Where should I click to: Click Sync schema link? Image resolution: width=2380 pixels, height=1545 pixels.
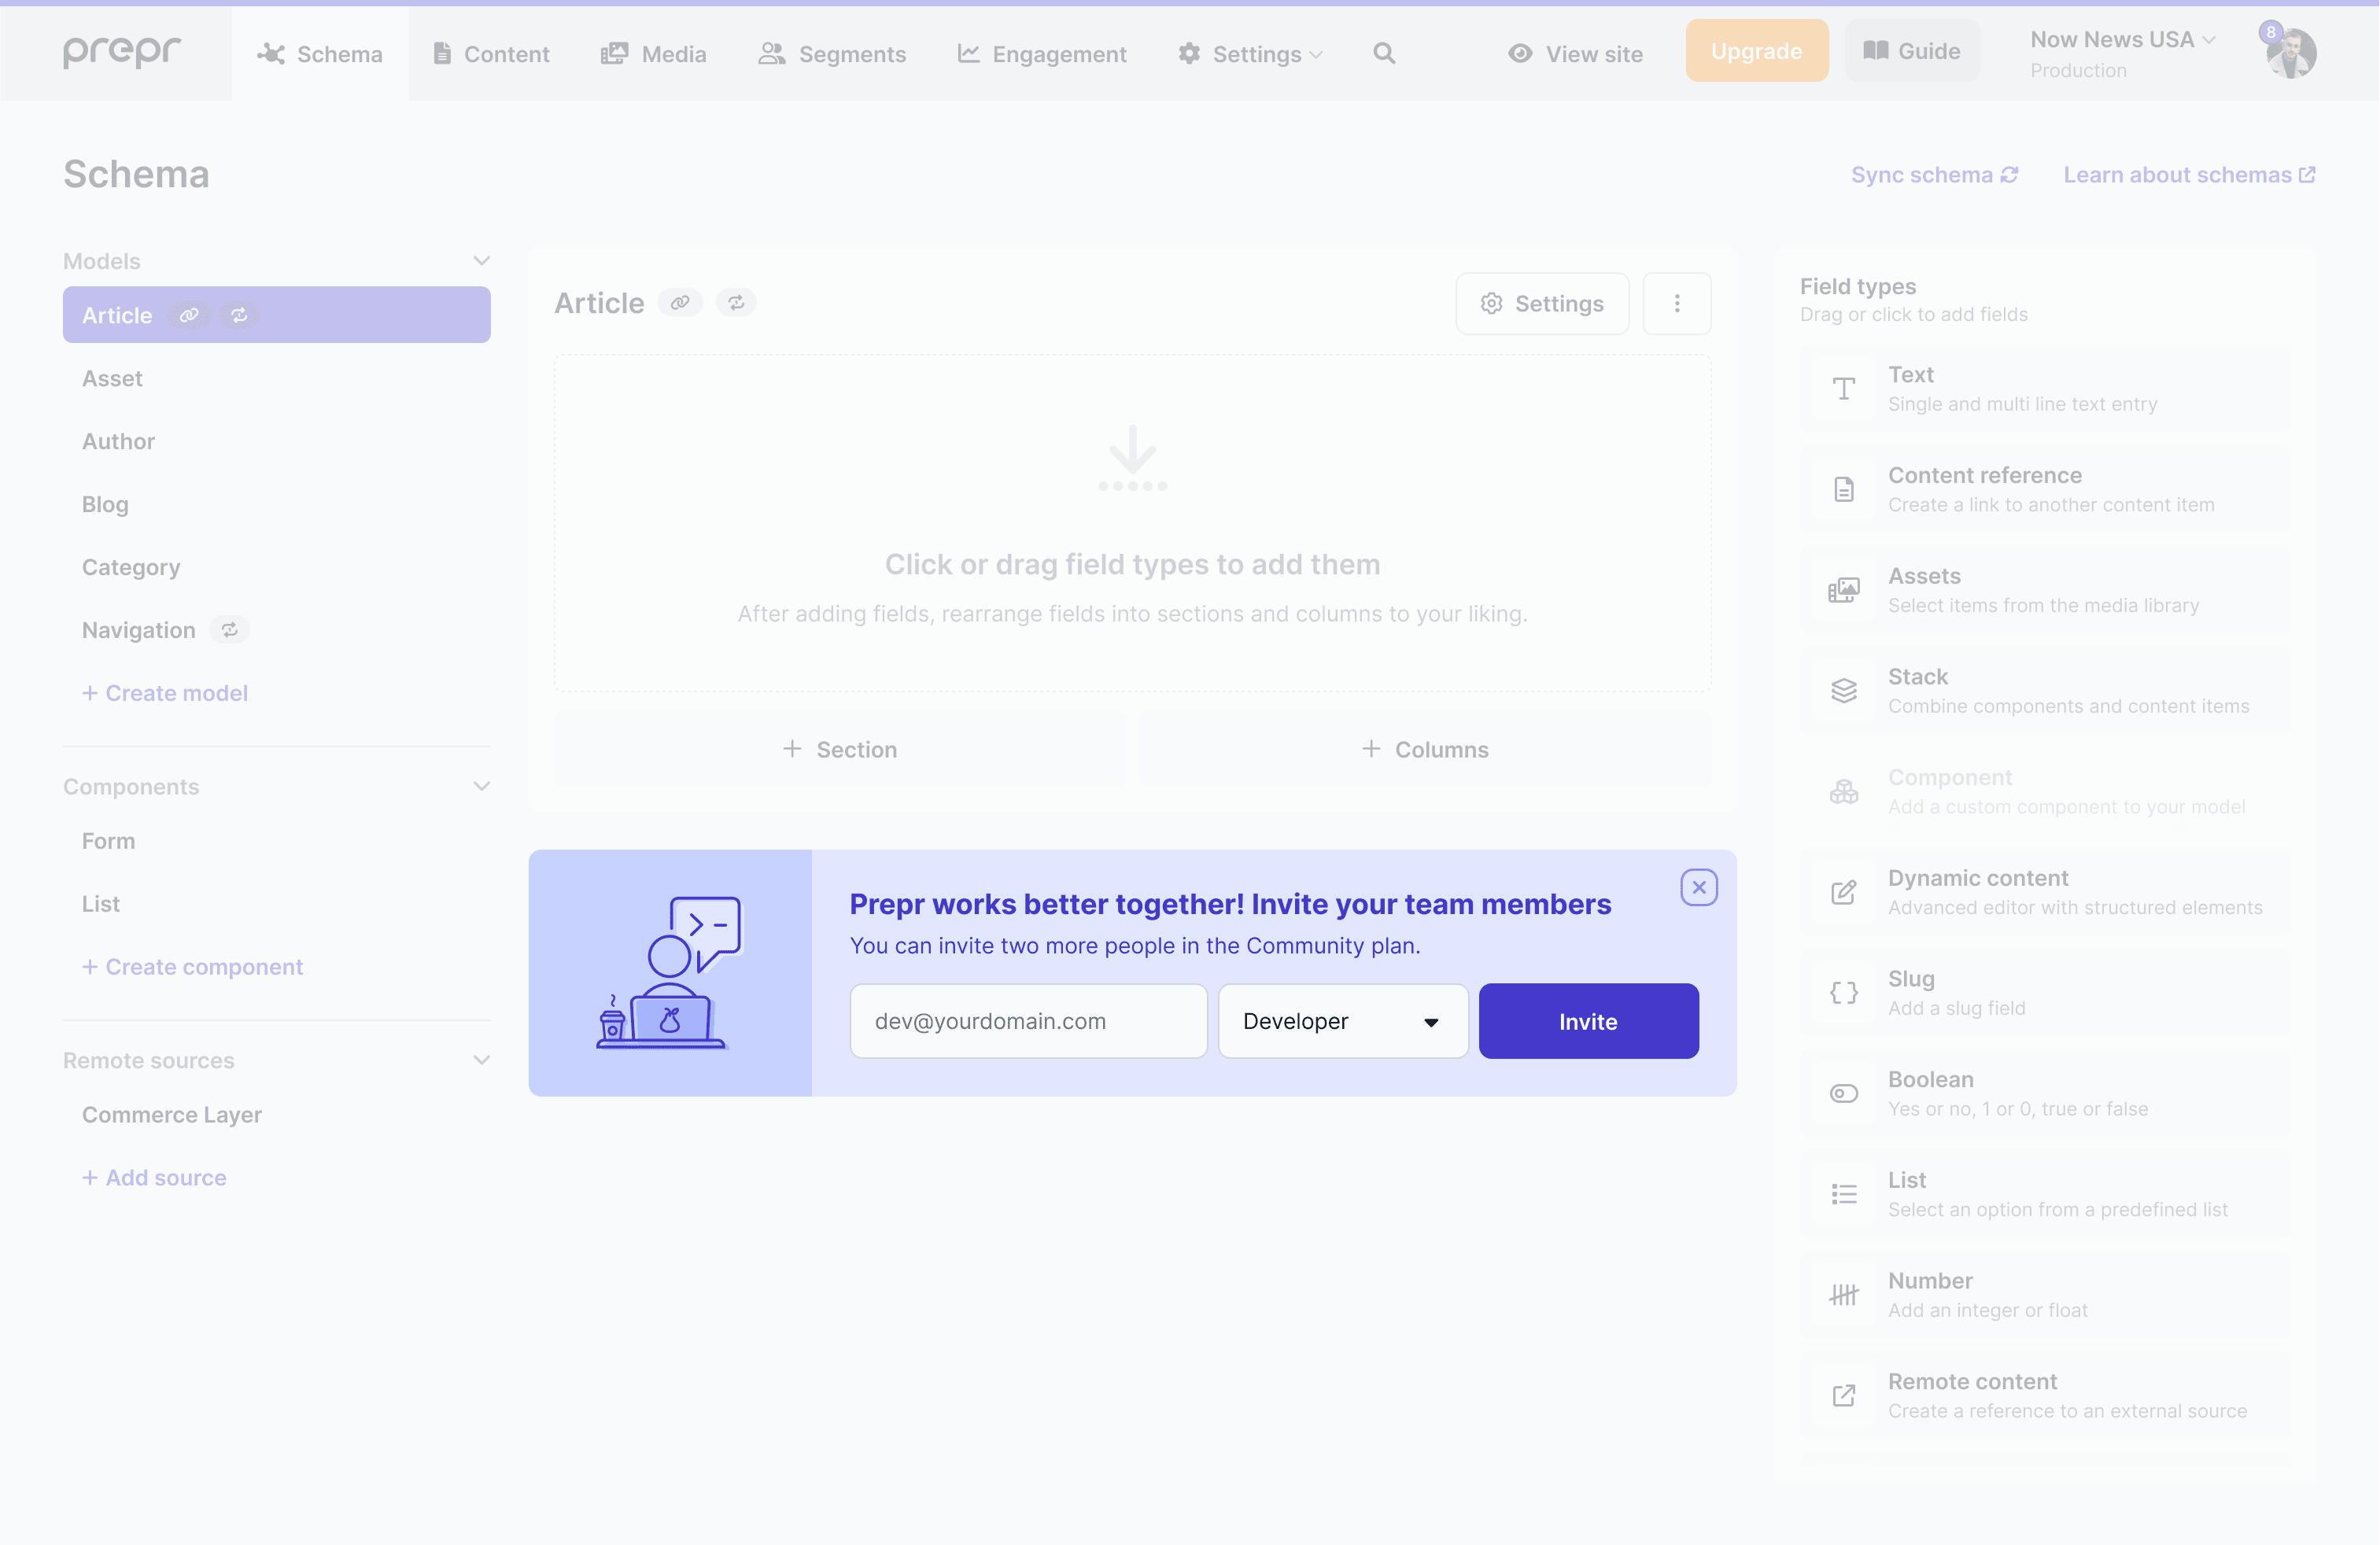1935,175
